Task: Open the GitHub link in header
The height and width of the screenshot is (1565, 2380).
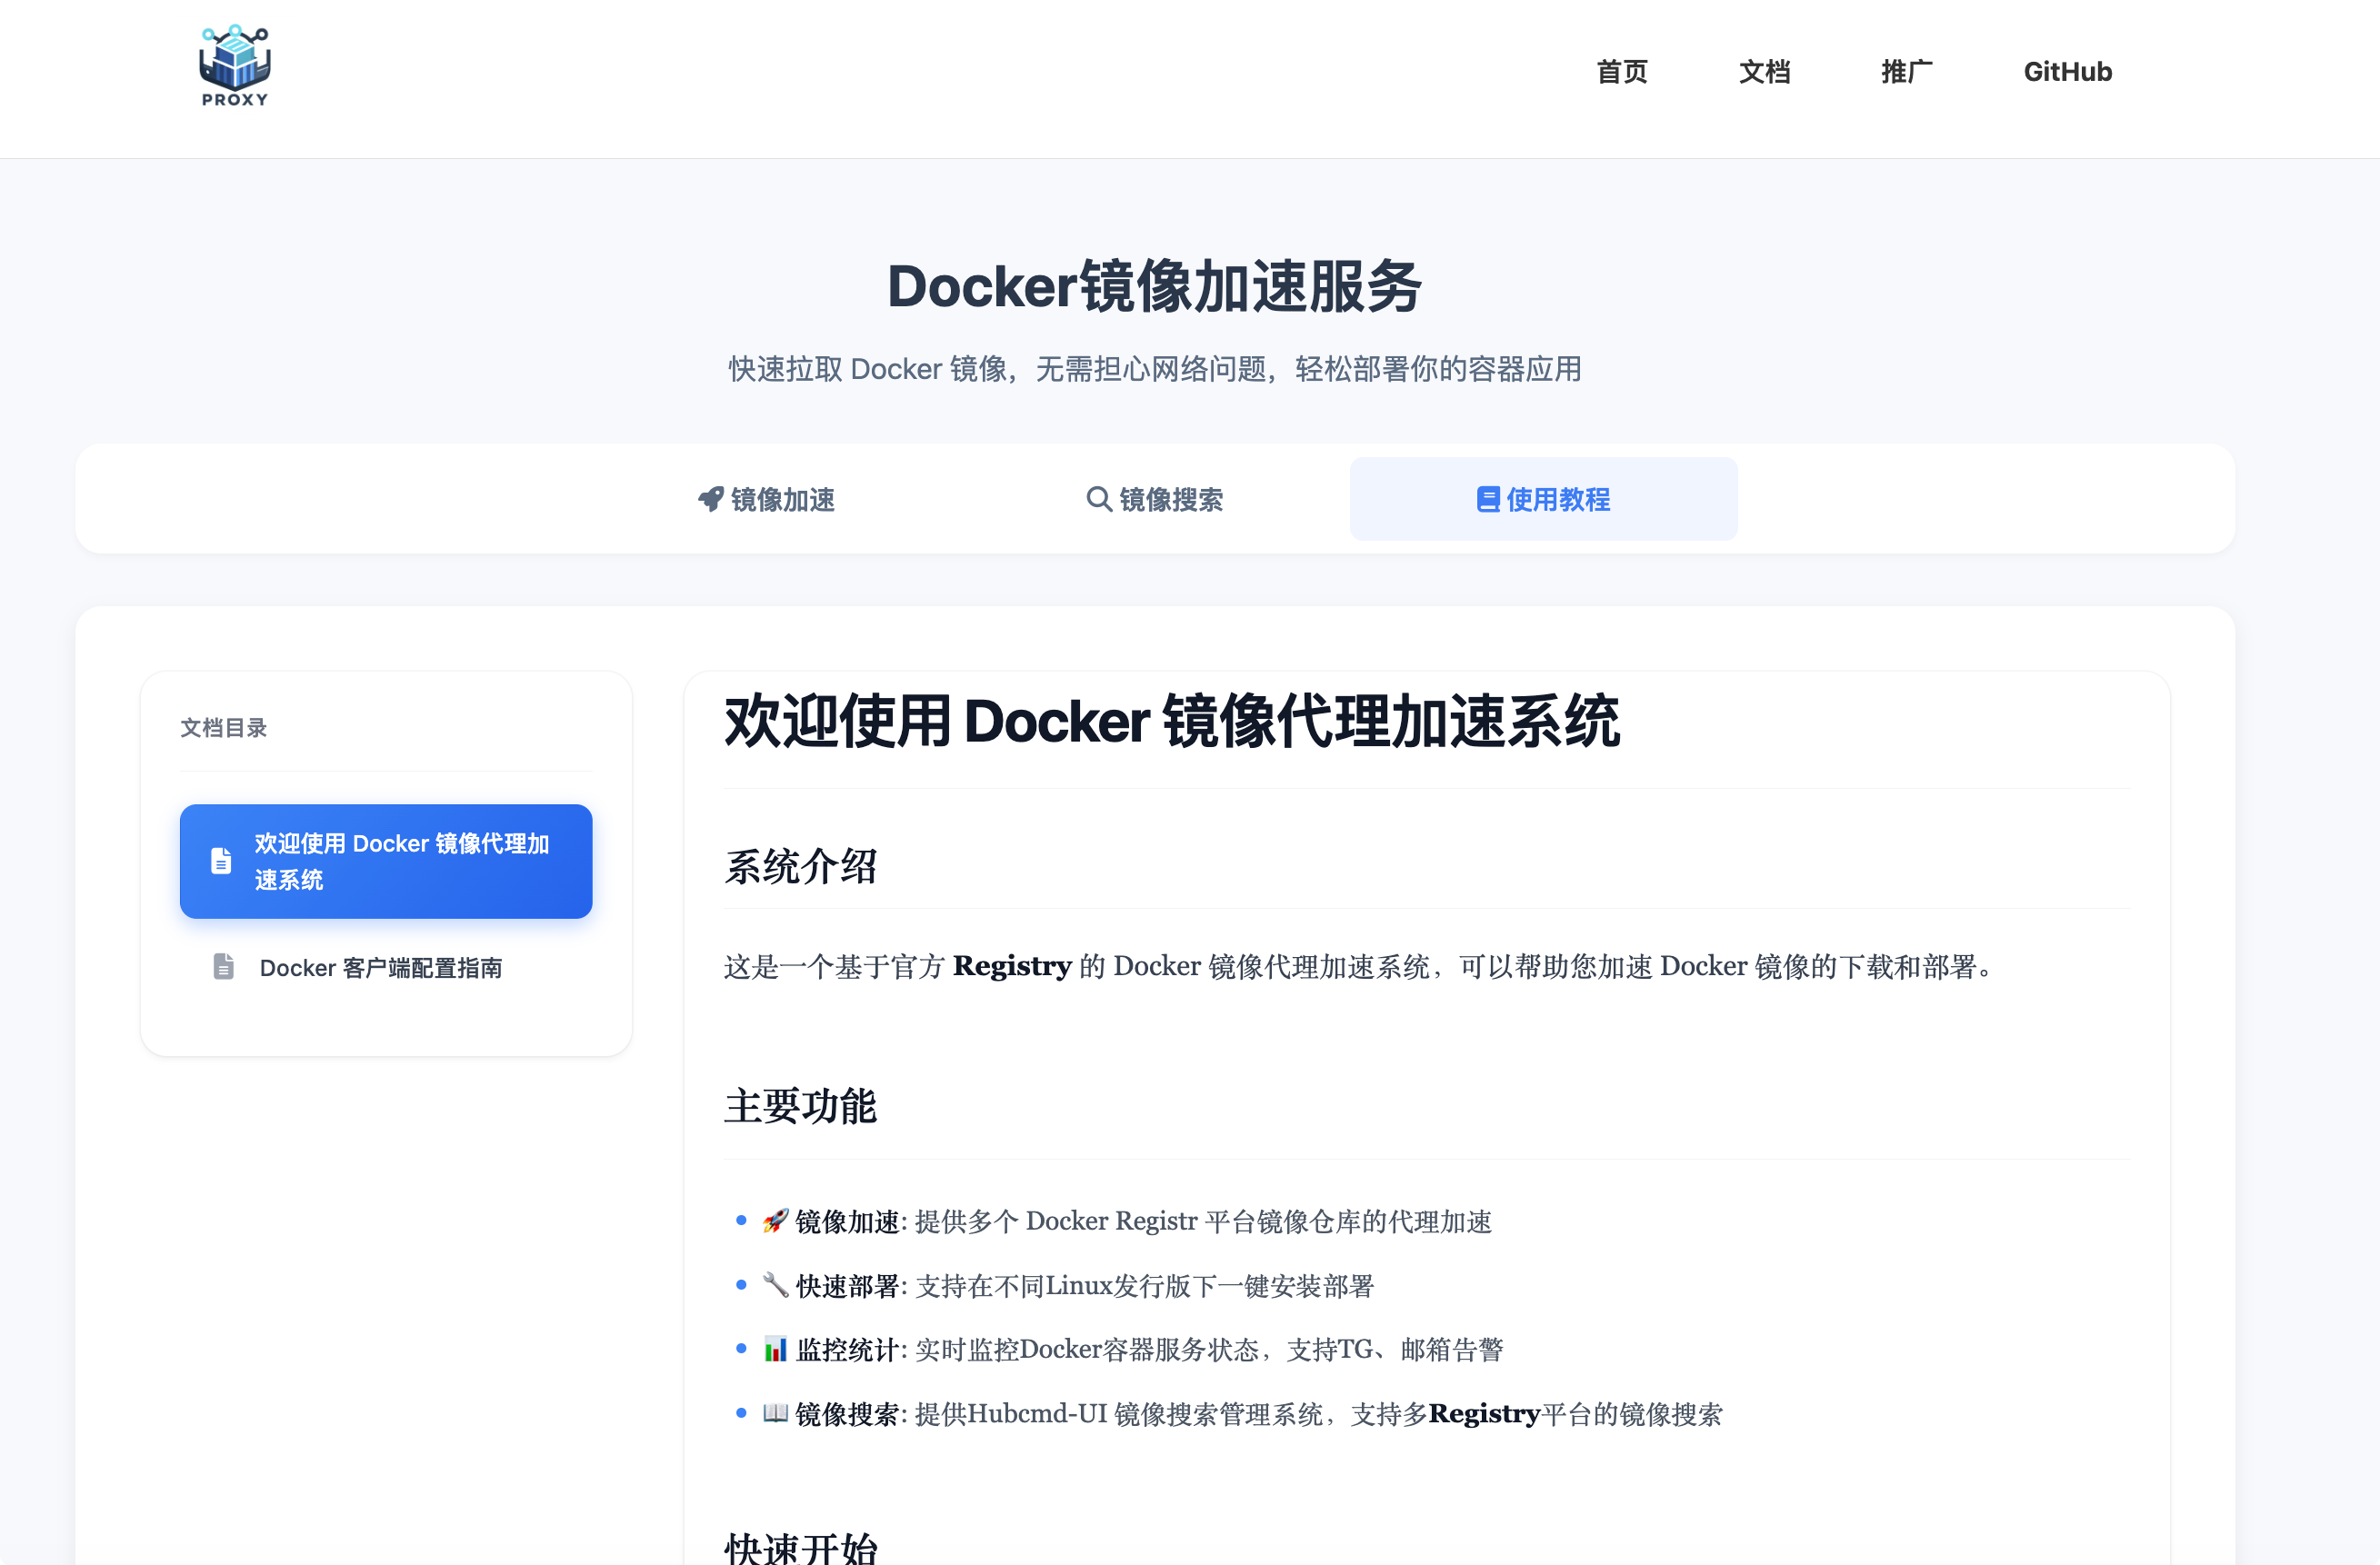Action: click(x=2067, y=72)
